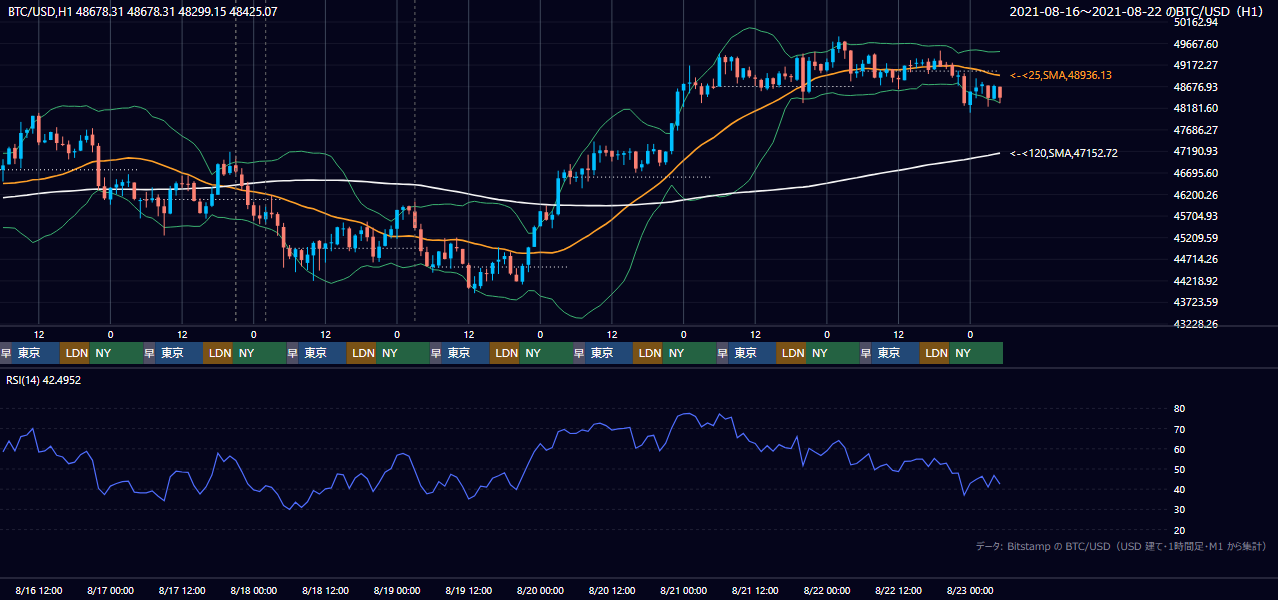Click RSI axis level 40
This screenshot has width=1278, height=600.
point(1179,489)
